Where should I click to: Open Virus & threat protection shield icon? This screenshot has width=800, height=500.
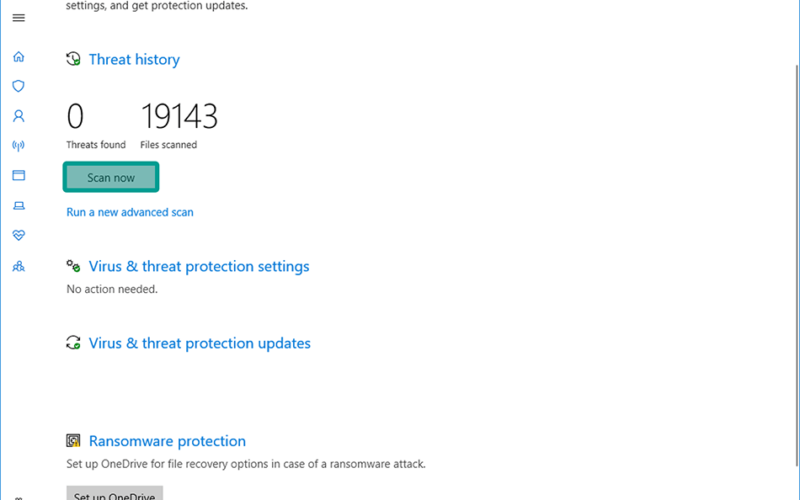(18, 86)
